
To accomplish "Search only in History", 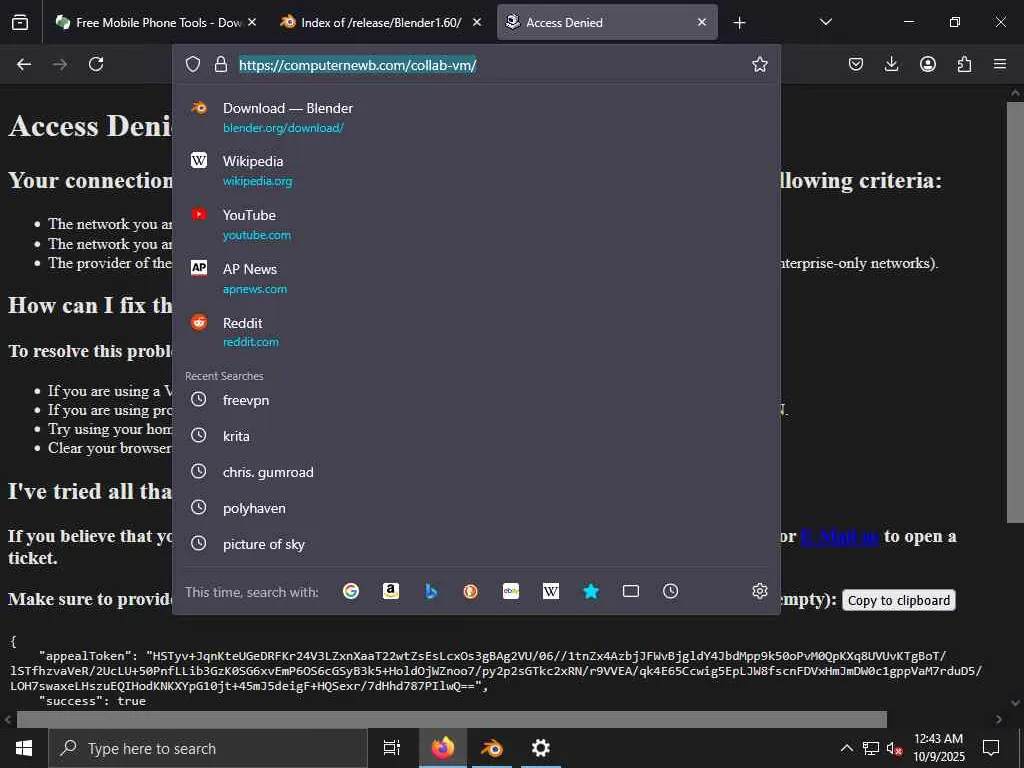I will (x=671, y=592).
